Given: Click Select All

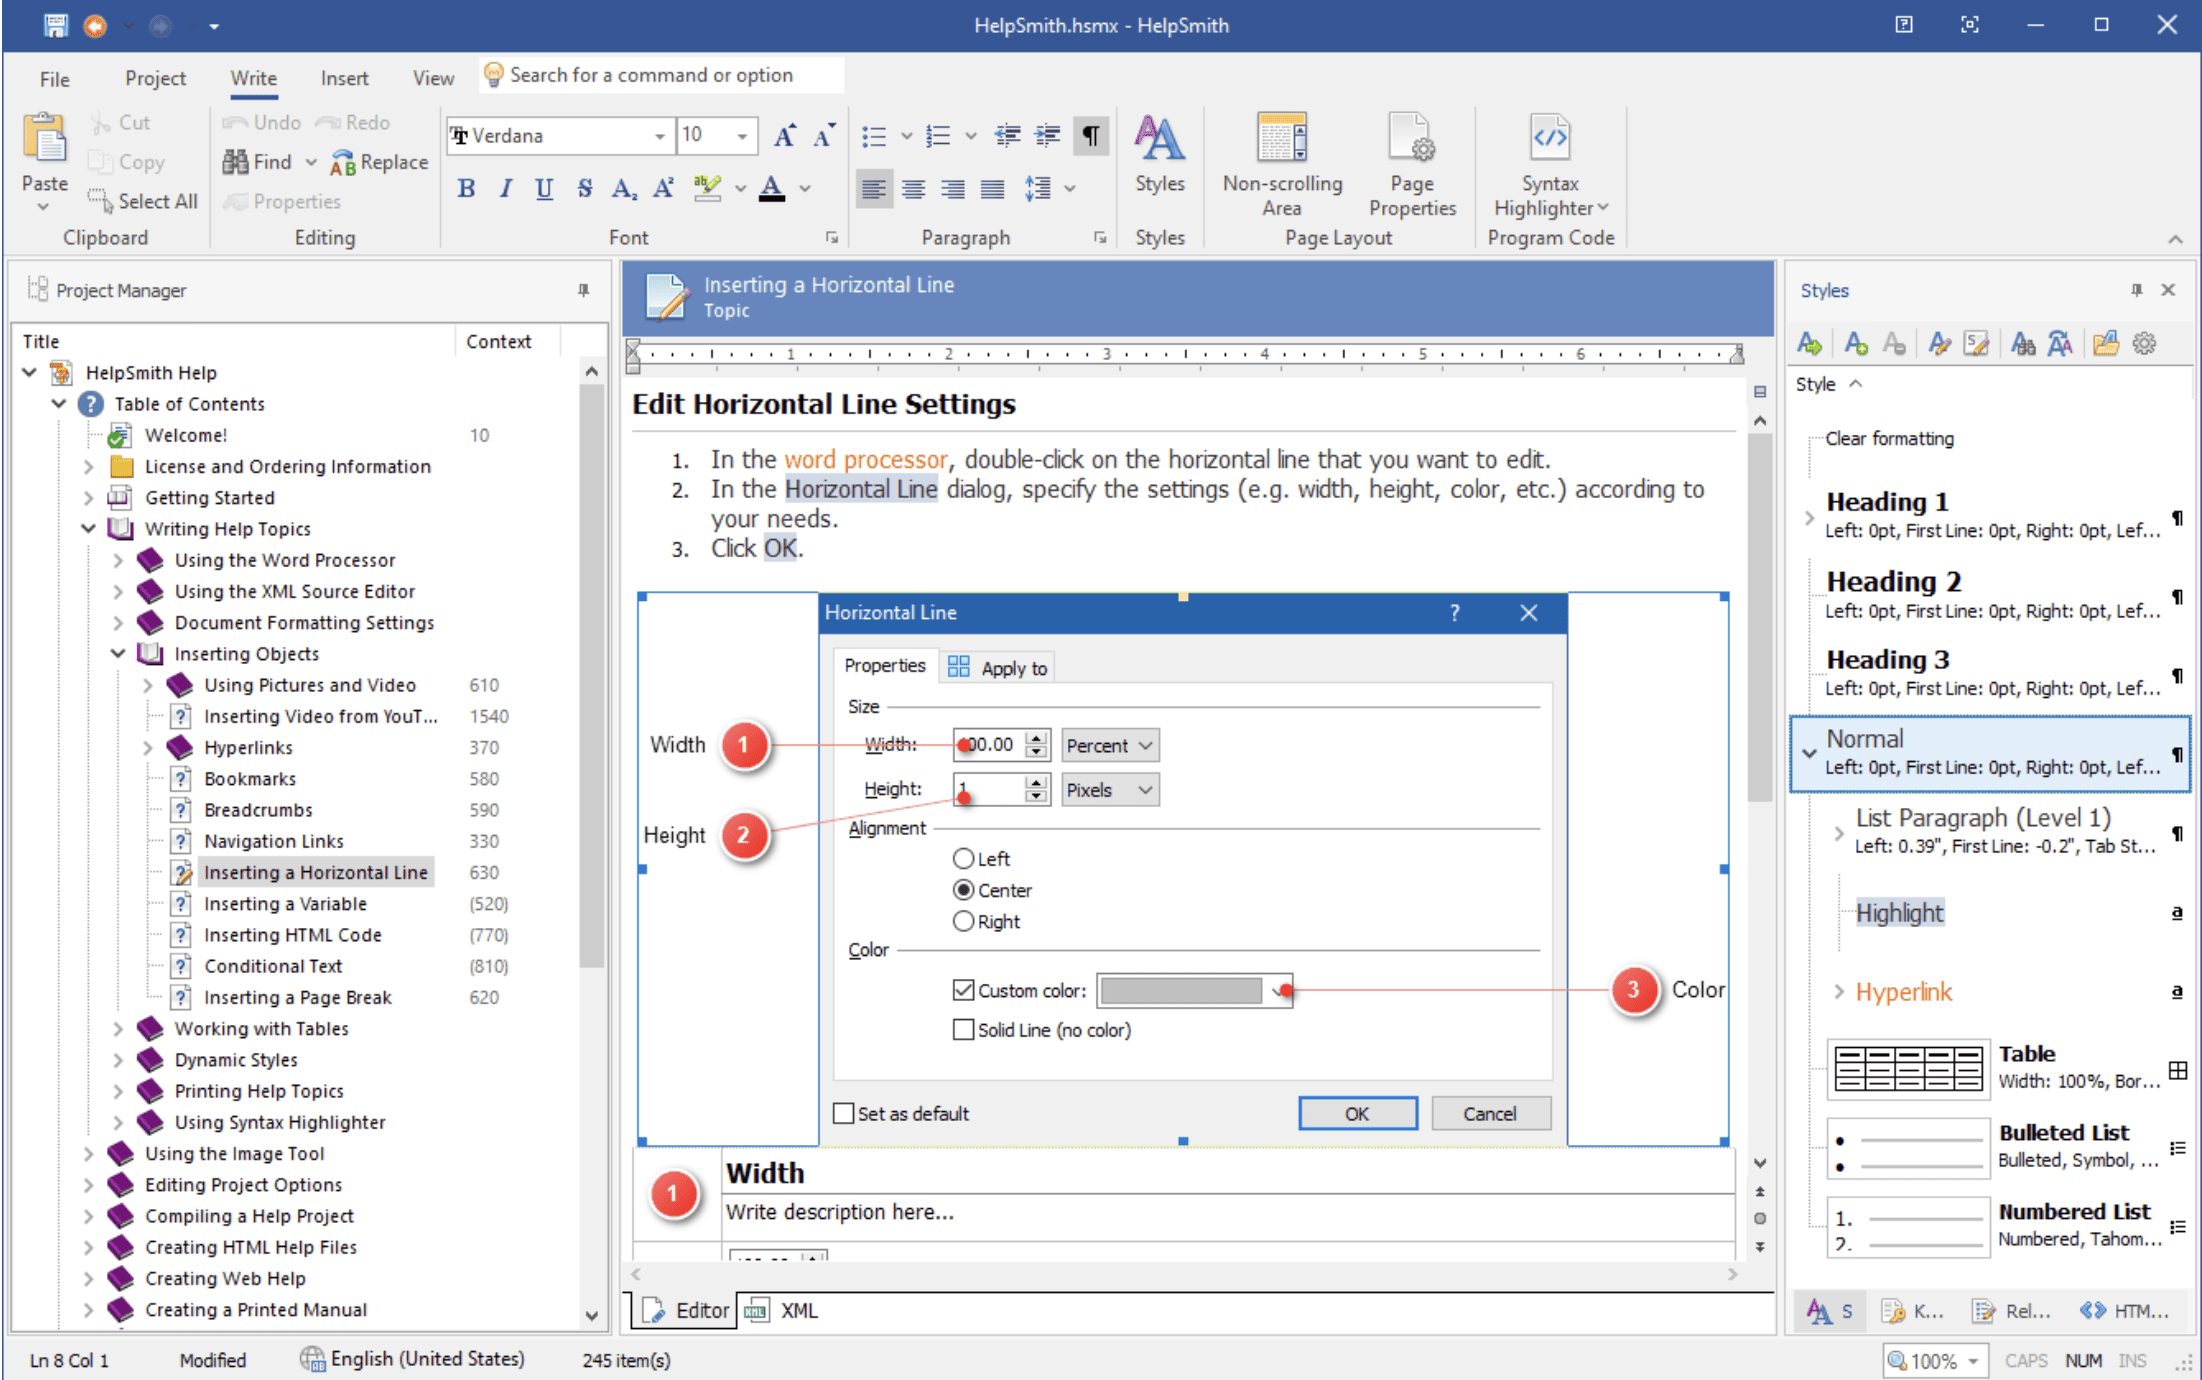Looking at the screenshot, I should click(x=143, y=201).
